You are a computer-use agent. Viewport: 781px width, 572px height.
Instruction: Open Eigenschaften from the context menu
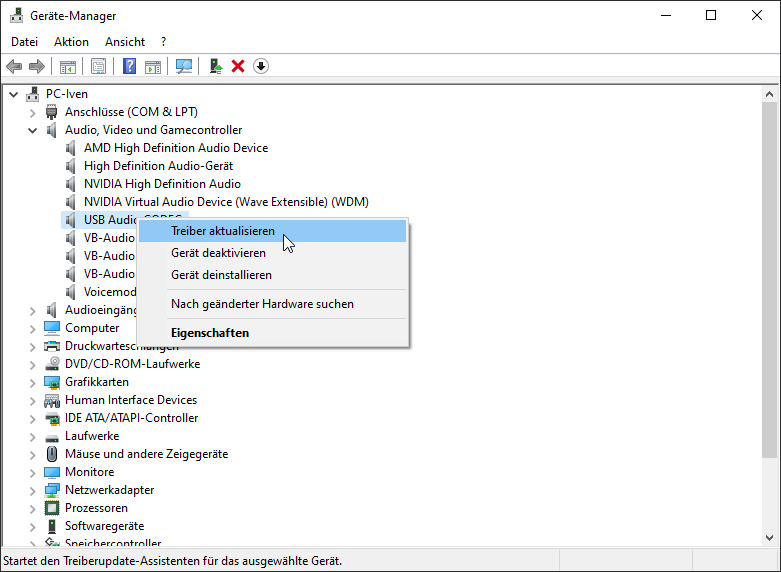pos(210,333)
